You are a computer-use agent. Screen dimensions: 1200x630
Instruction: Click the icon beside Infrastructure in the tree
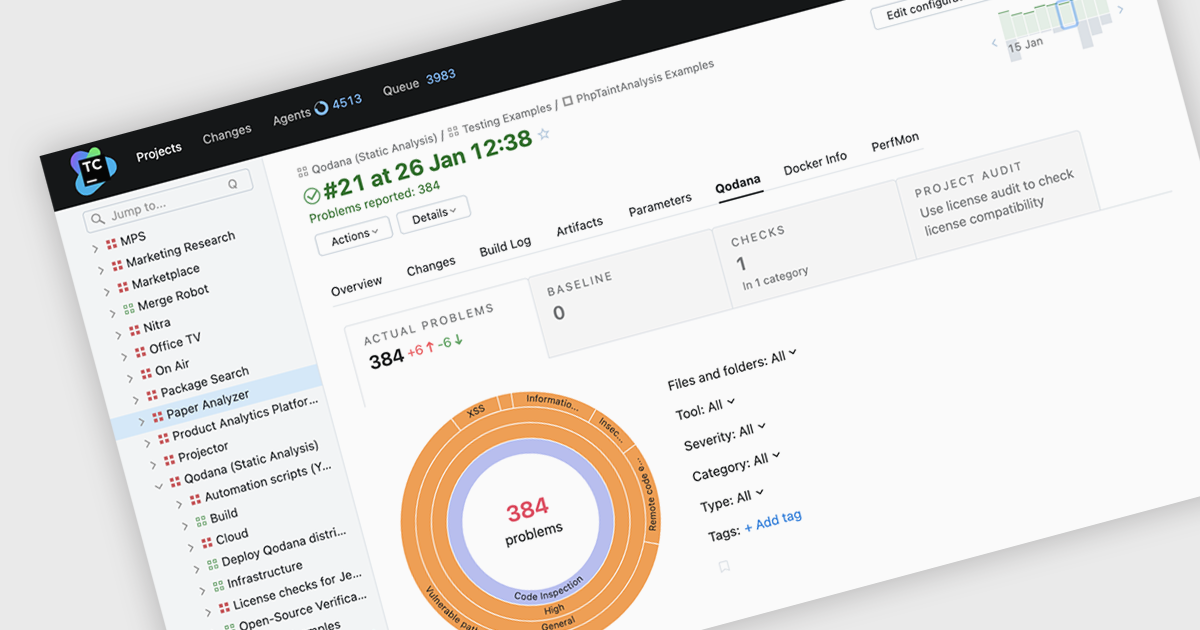tap(217, 587)
